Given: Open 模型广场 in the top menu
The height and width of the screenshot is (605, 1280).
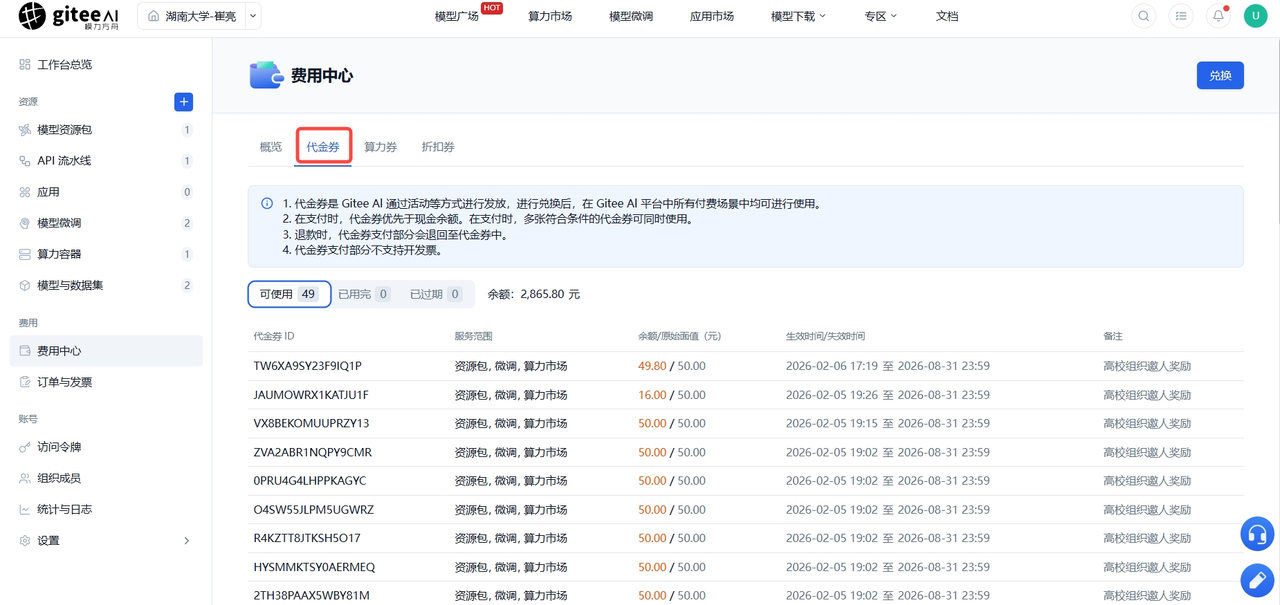Looking at the screenshot, I should click(x=456, y=16).
